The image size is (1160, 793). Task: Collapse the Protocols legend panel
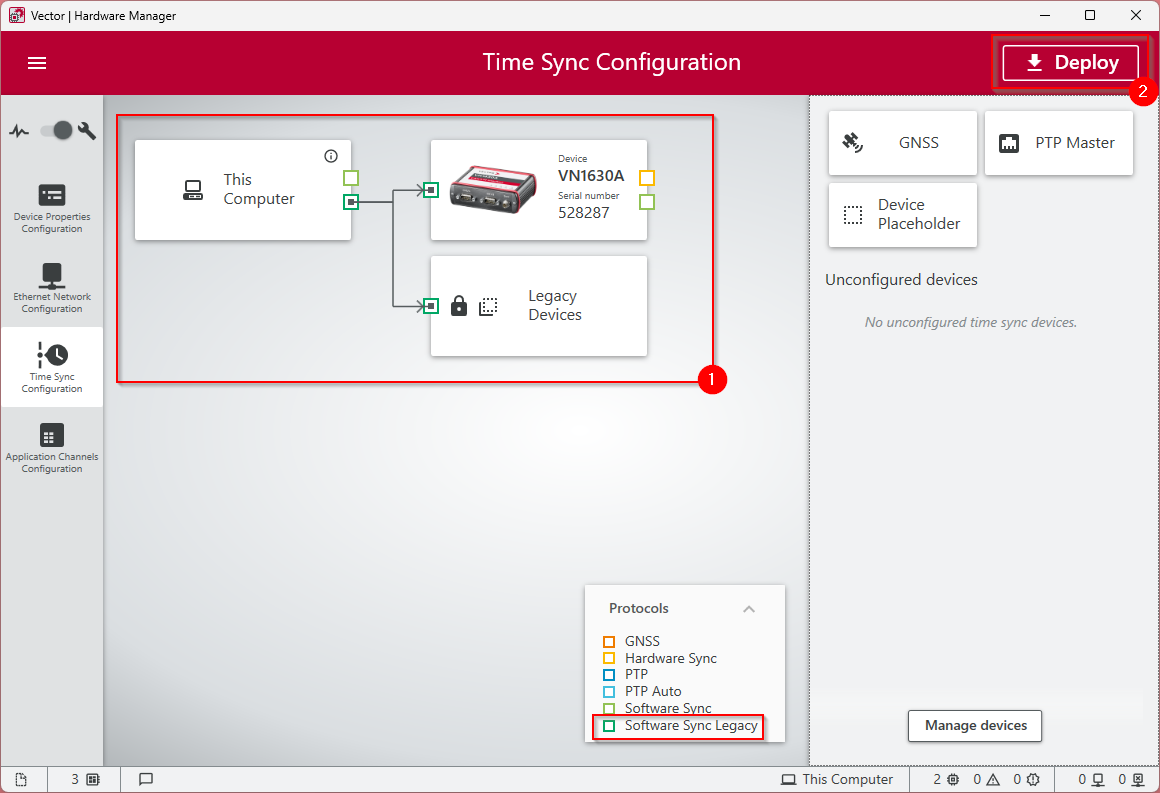(x=749, y=609)
